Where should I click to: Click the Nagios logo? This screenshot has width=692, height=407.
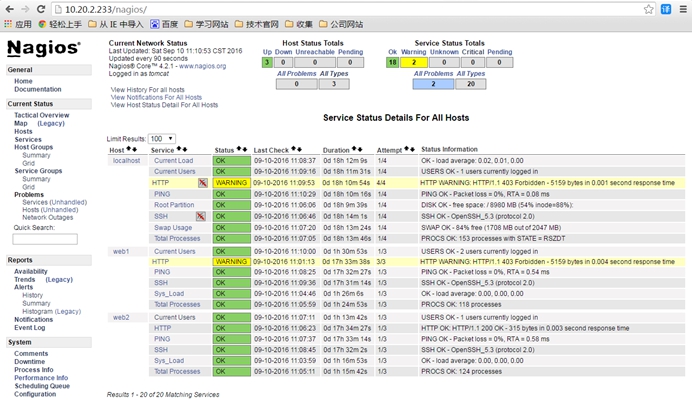[44, 48]
